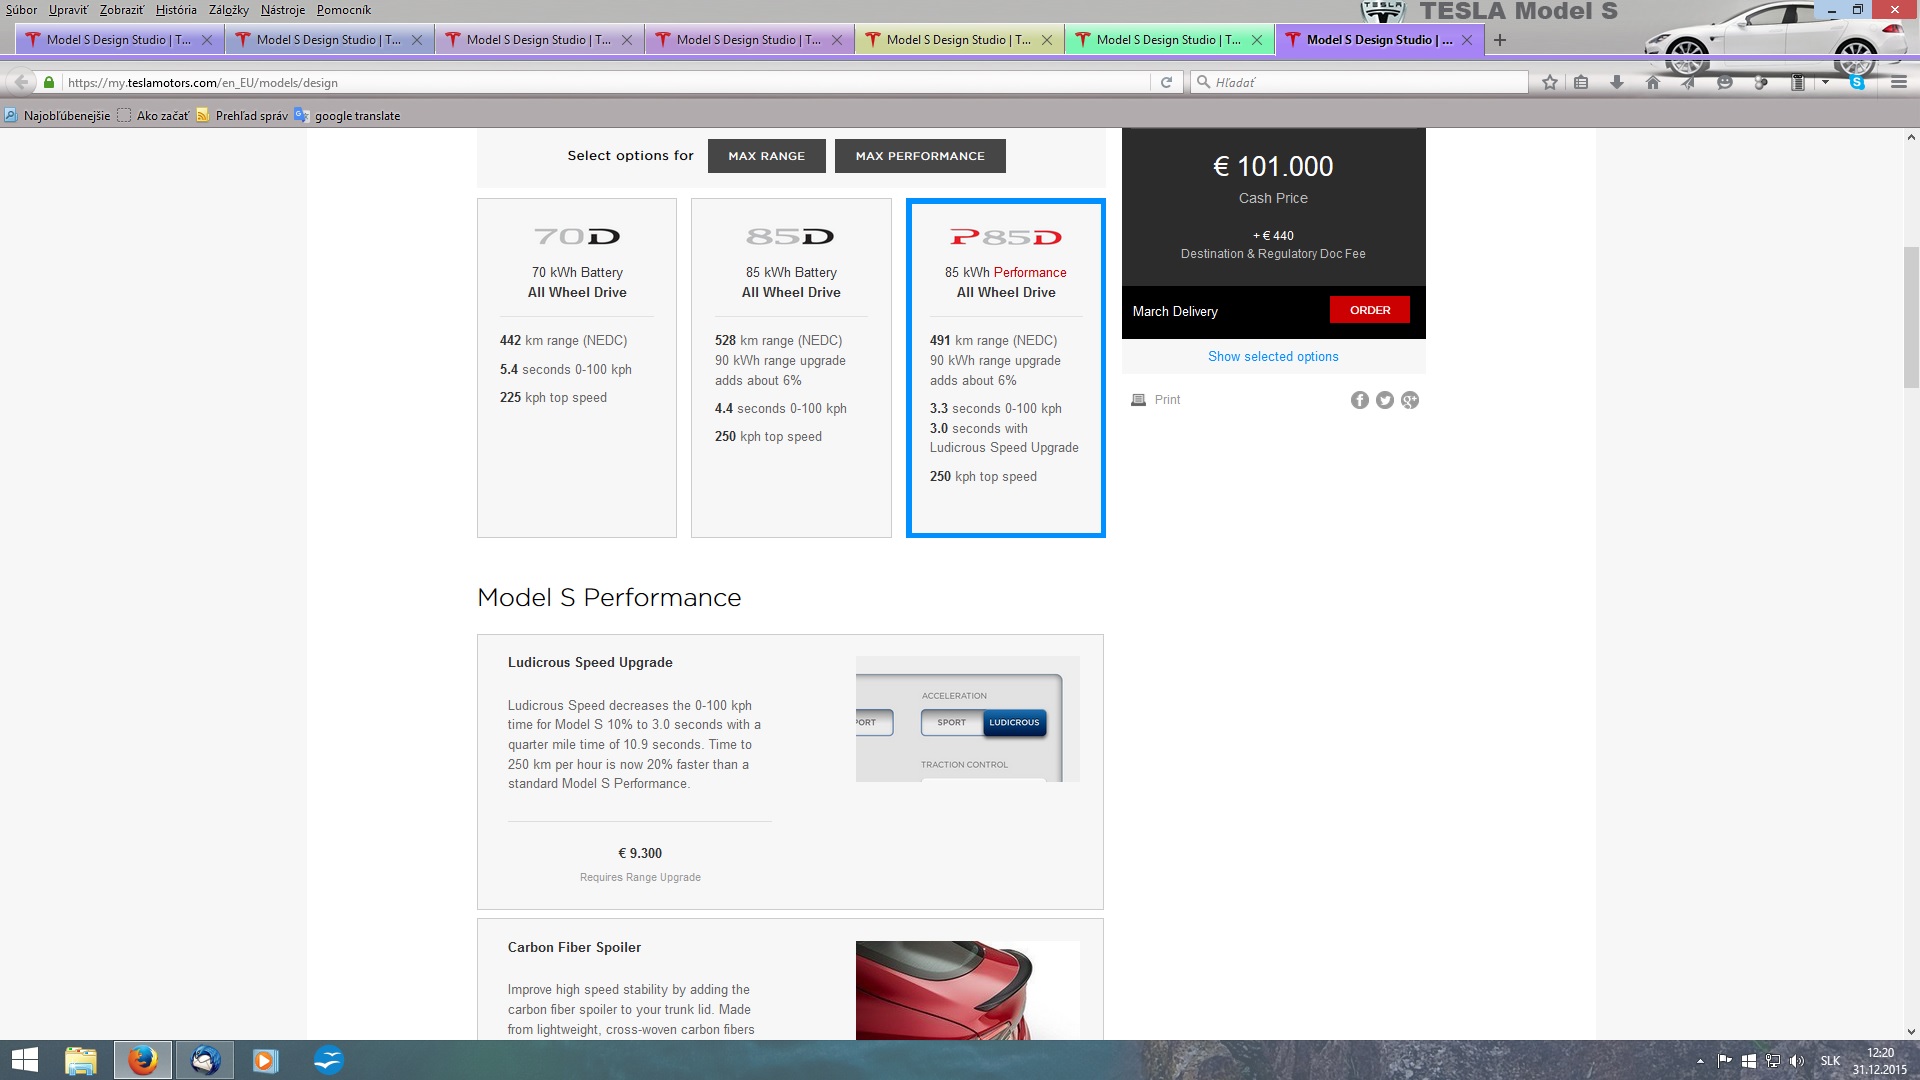The image size is (1920, 1080).
Task: Open the Záložky menu
Action: [x=229, y=10]
